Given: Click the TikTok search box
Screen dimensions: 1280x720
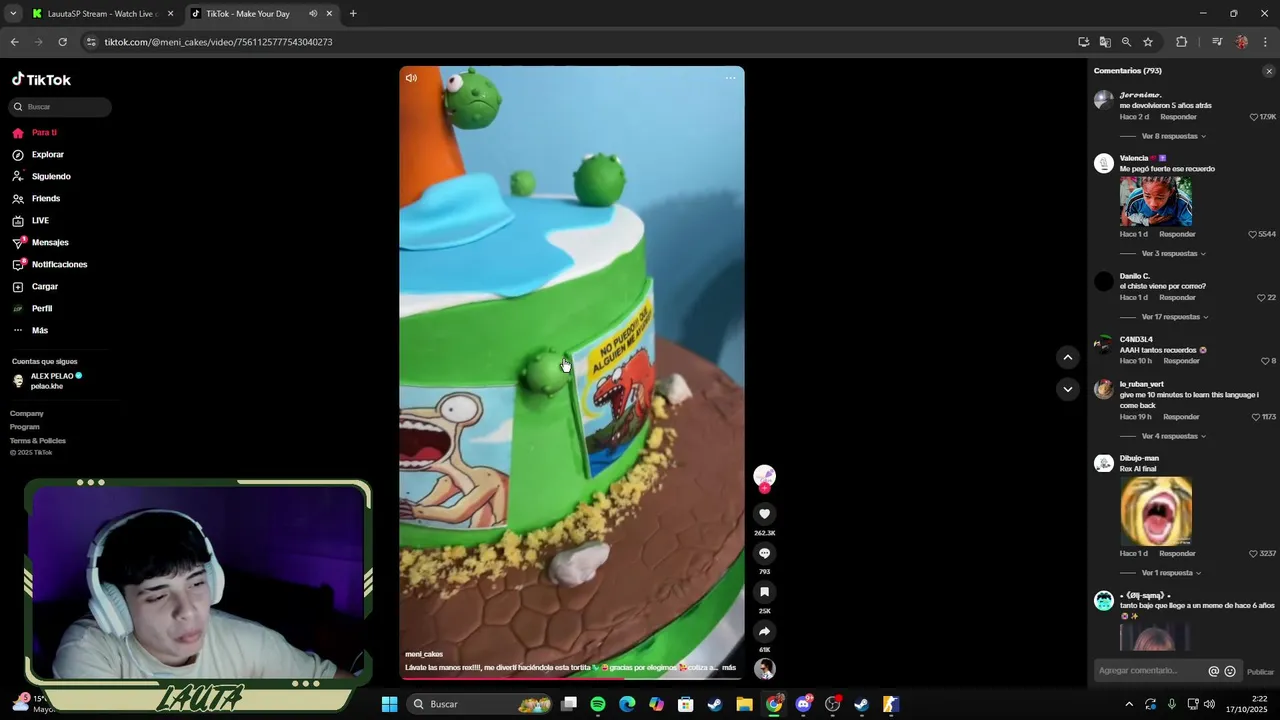Looking at the screenshot, I should 61,107.
